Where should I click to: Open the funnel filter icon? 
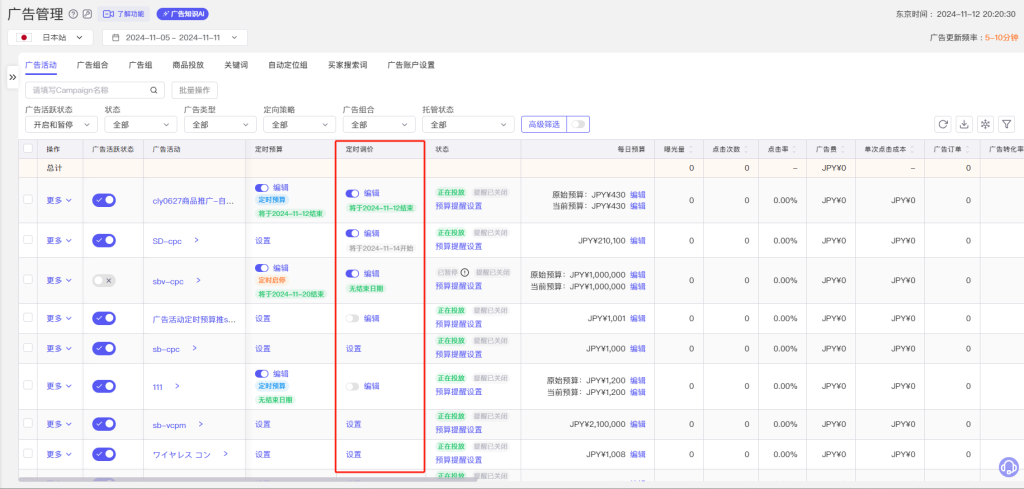1007,124
